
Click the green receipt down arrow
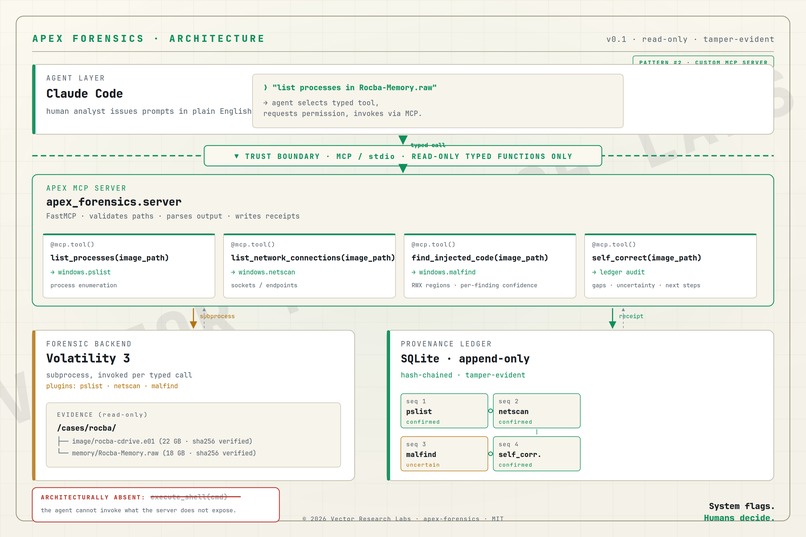612,318
